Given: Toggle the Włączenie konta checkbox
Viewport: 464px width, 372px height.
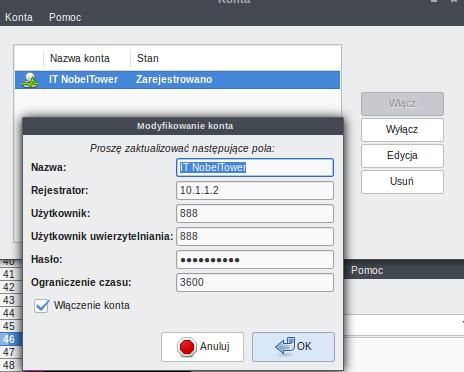Looking at the screenshot, I should pyautogui.click(x=42, y=306).
